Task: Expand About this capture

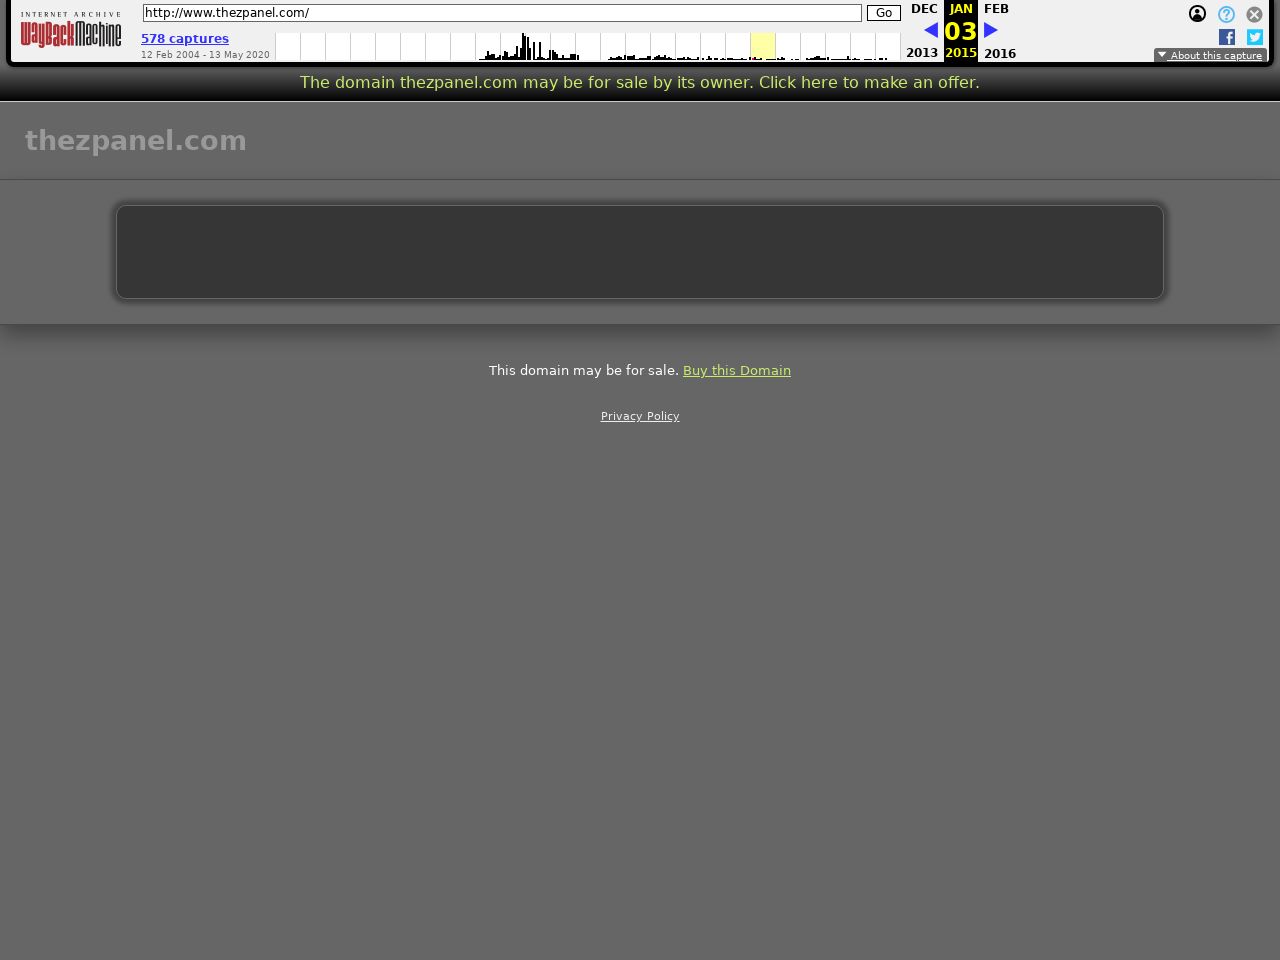Action: [x=1210, y=56]
